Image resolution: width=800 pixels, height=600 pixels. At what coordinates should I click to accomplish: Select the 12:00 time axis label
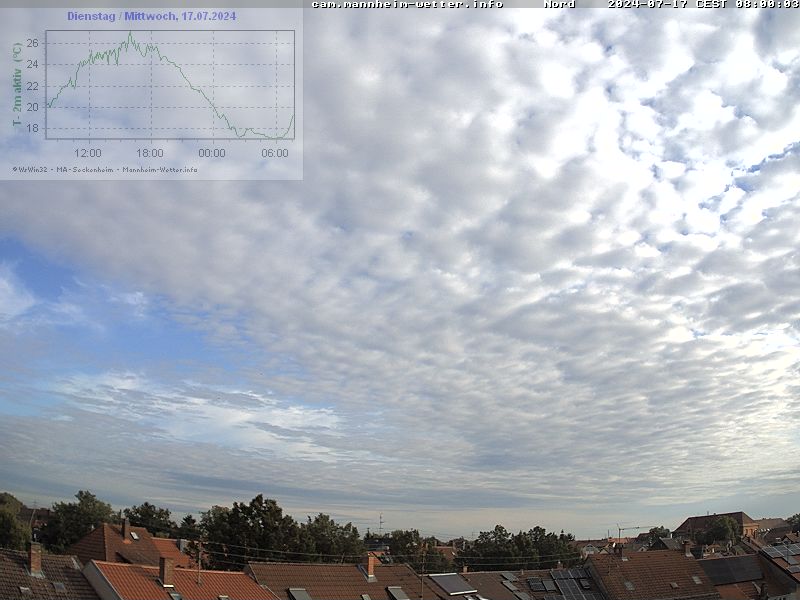pyautogui.click(x=88, y=153)
